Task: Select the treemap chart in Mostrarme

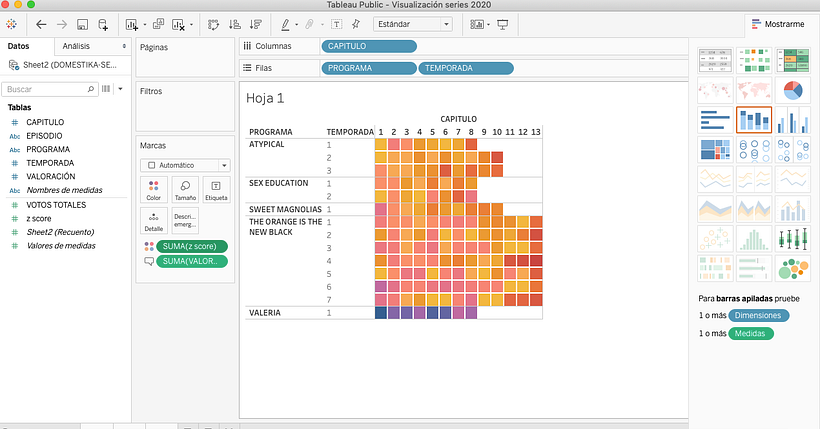Action: pos(715,149)
